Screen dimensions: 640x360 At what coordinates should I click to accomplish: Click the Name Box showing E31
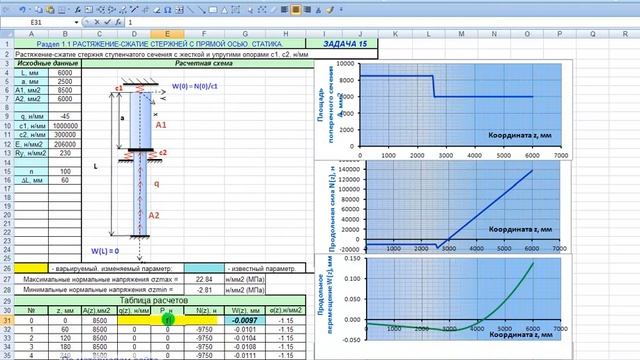tap(36, 22)
